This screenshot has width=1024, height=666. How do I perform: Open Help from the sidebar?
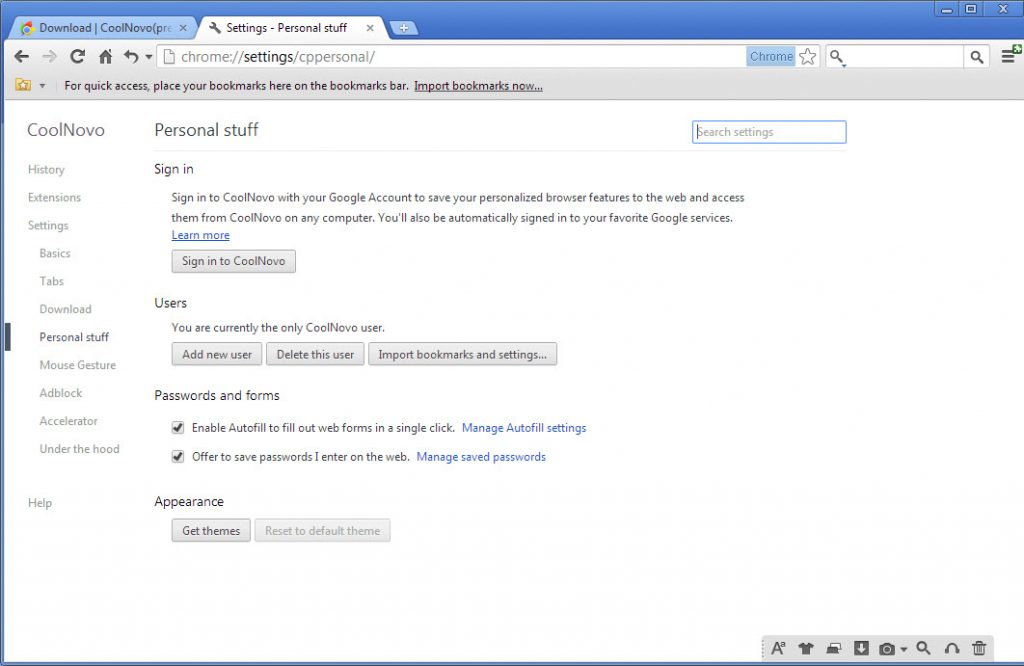tap(40, 503)
